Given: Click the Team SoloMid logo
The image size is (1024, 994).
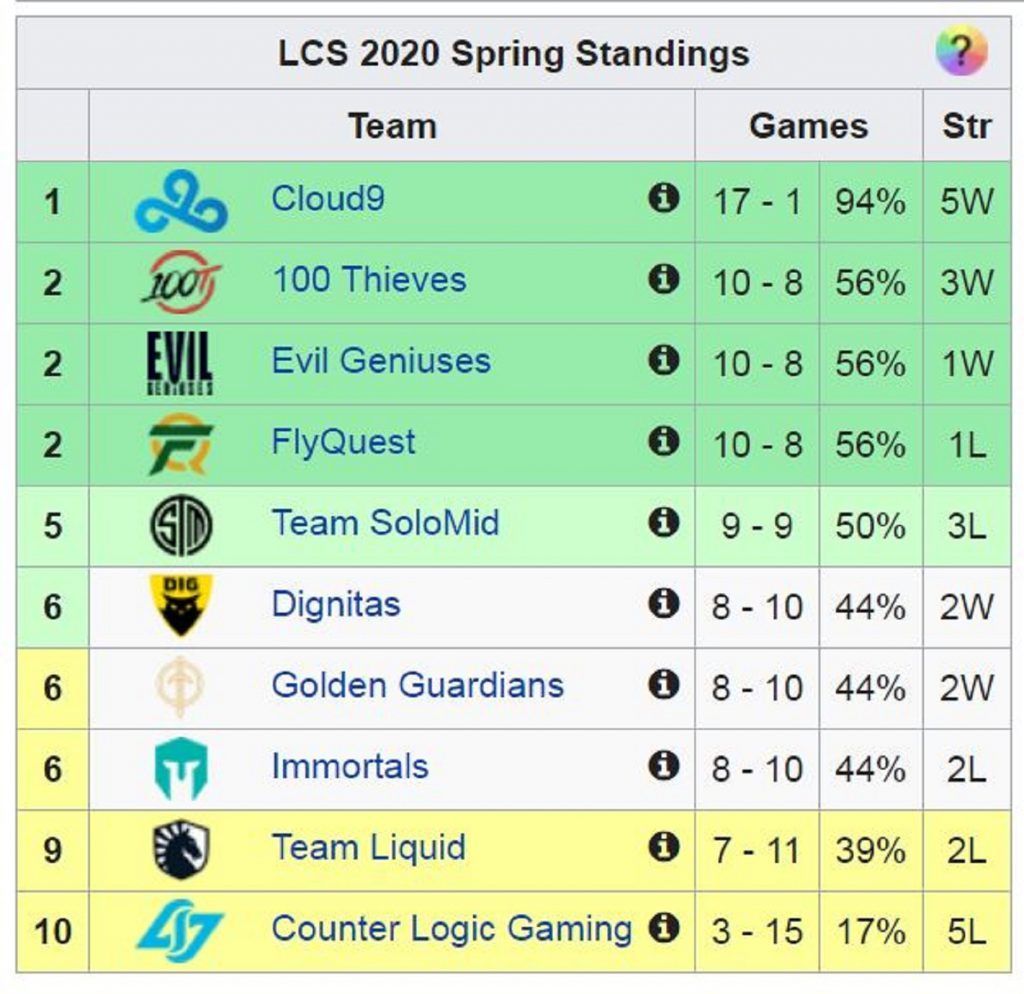Looking at the screenshot, I should coord(181,526).
